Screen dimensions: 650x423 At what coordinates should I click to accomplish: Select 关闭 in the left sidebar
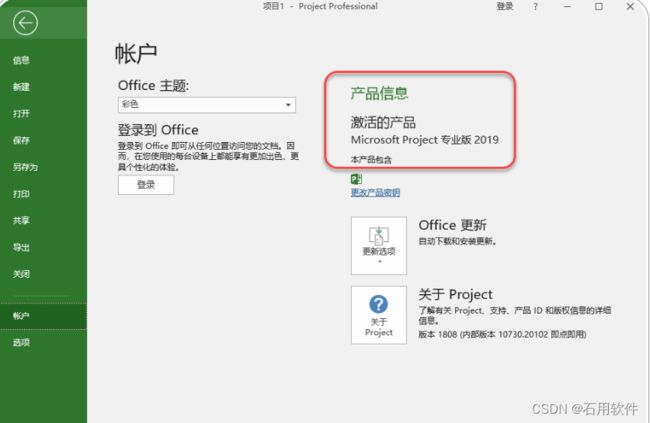pyautogui.click(x=21, y=274)
